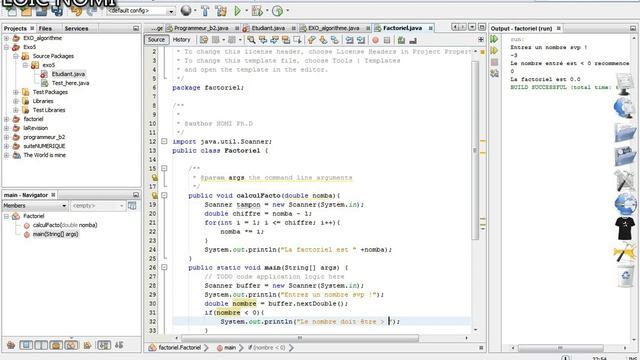The width and height of the screenshot is (640, 360).
Task: Switch to Files tab
Action: (45, 29)
